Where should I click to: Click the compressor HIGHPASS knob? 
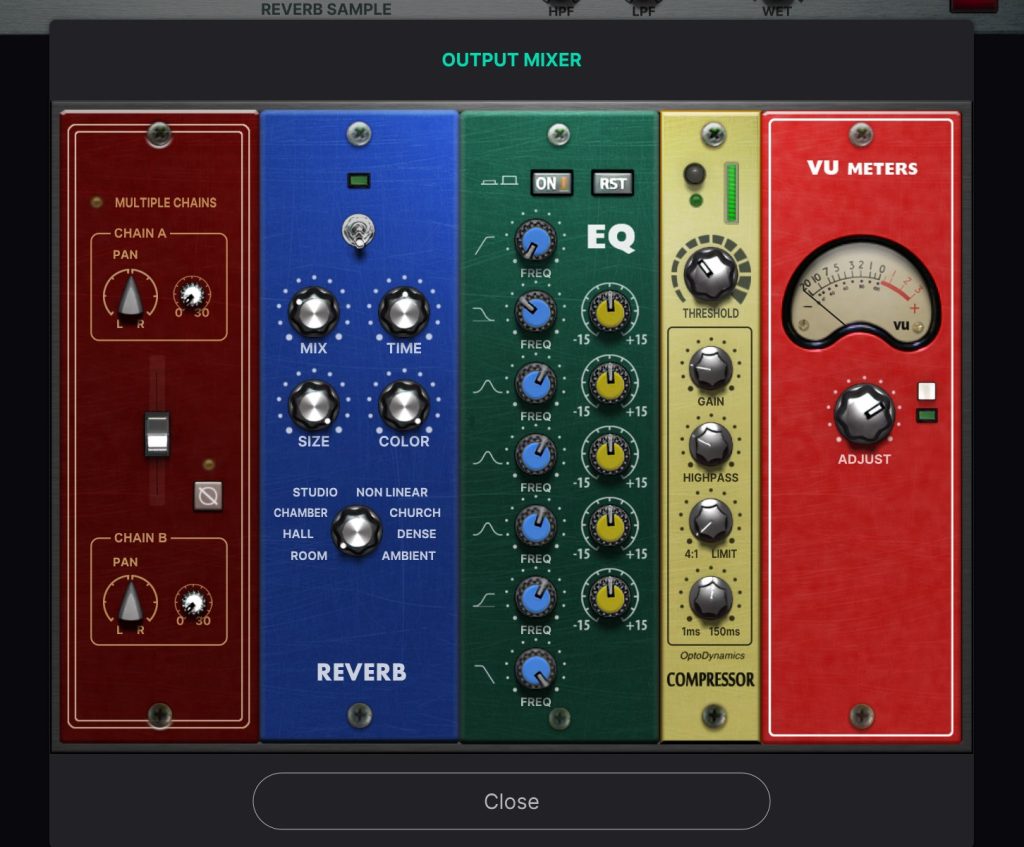(x=710, y=444)
